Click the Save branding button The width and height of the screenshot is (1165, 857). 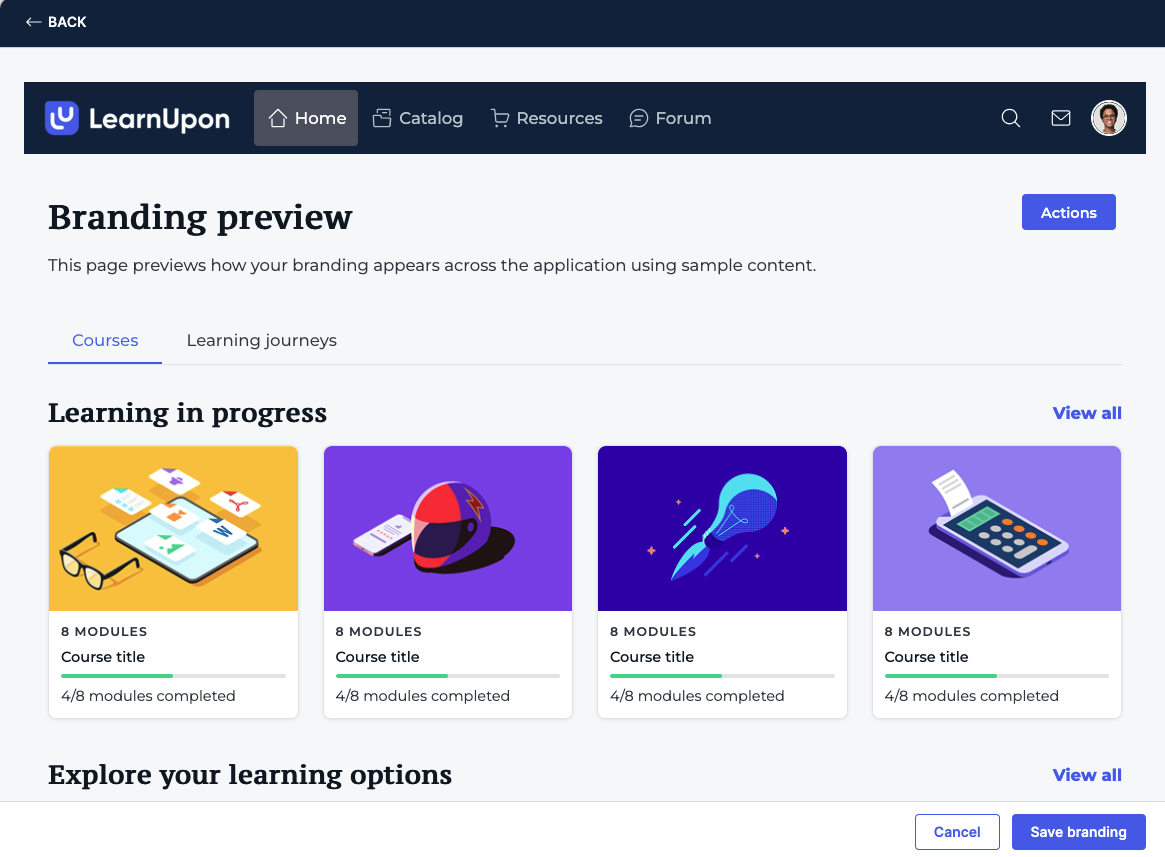1079,832
